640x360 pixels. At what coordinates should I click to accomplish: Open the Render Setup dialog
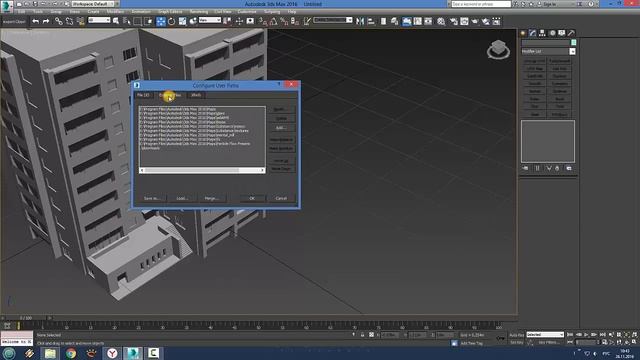453,21
